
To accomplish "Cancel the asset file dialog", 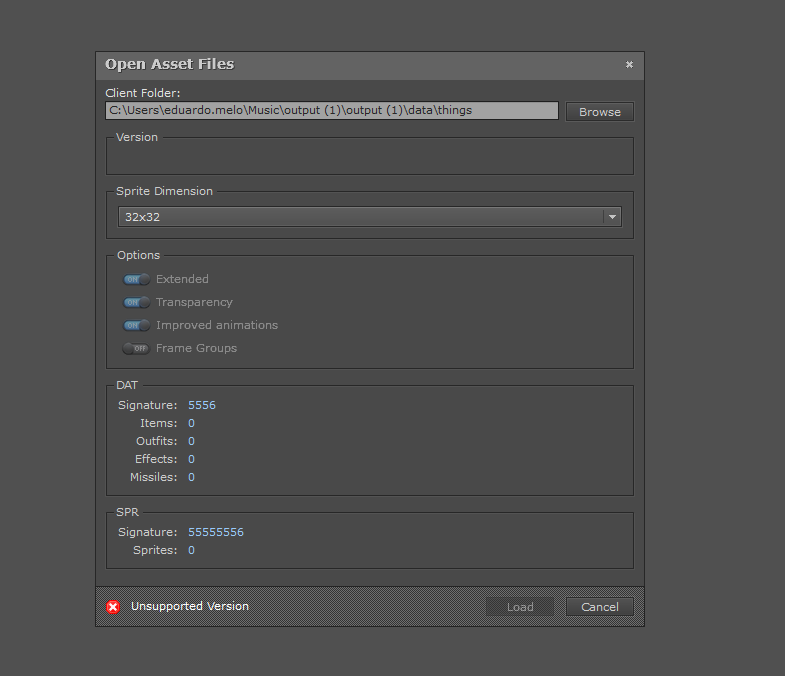I will click(600, 607).
